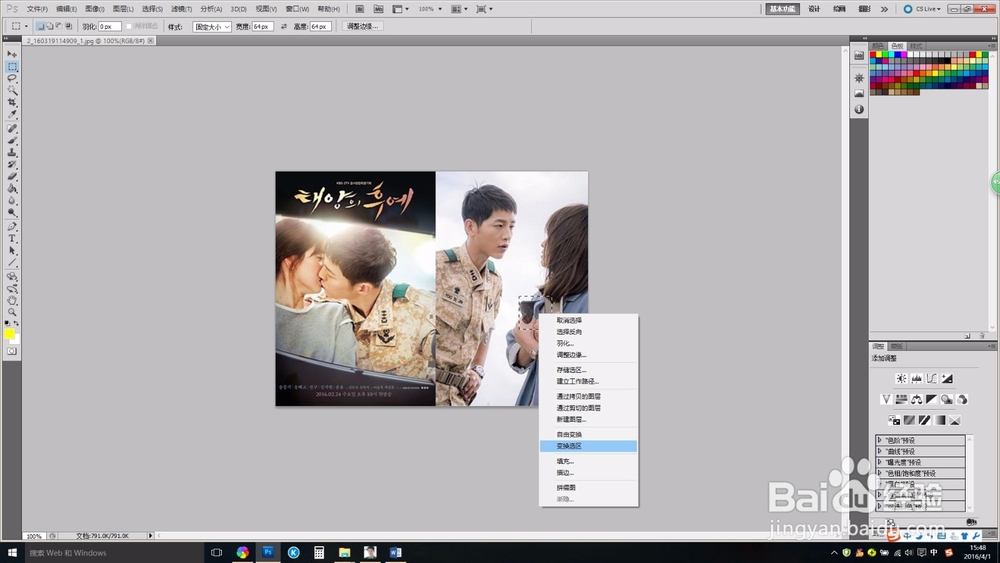Select the Hand tool
1000x563 pixels.
tap(12, 301)
